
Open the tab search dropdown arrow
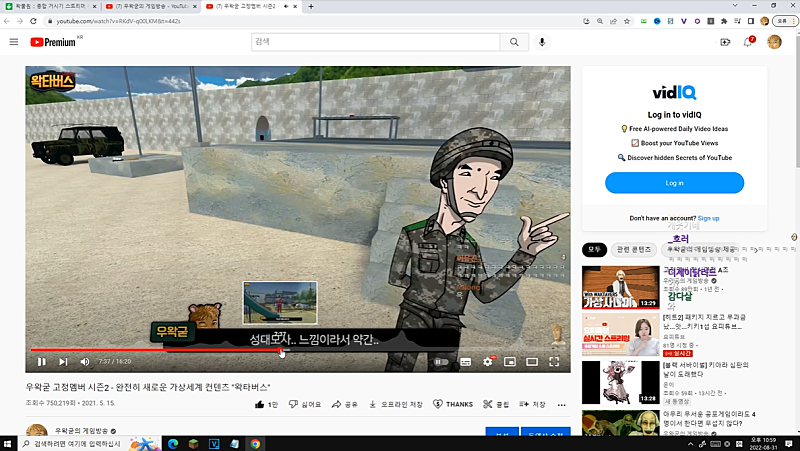pyautogui.click(x=735, y=6)
